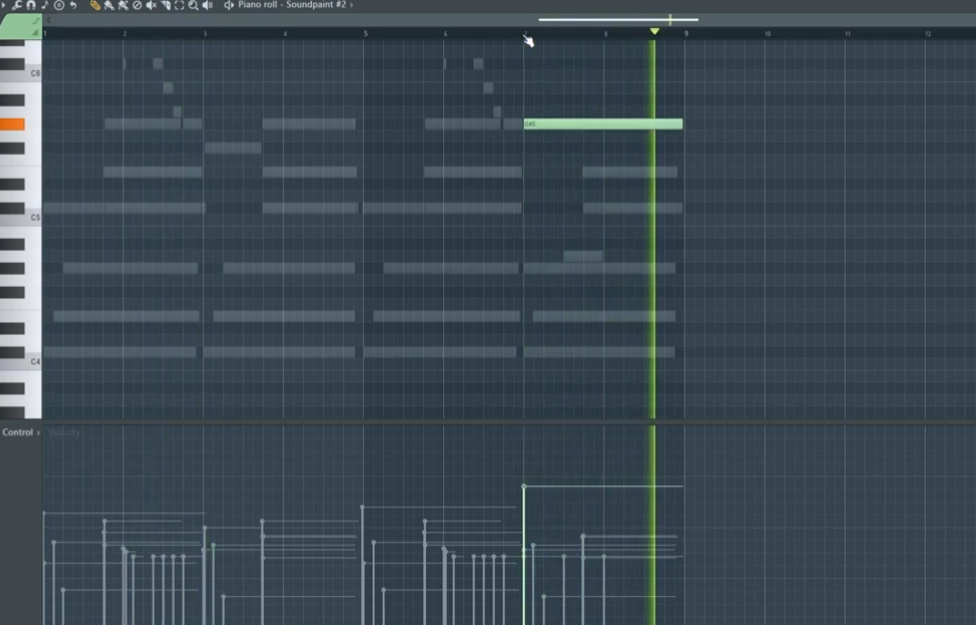This screenshot has width=976, height=625.
Task: Click bar number 5 on the timeline ruler
Action: click(x=365, y=34)
